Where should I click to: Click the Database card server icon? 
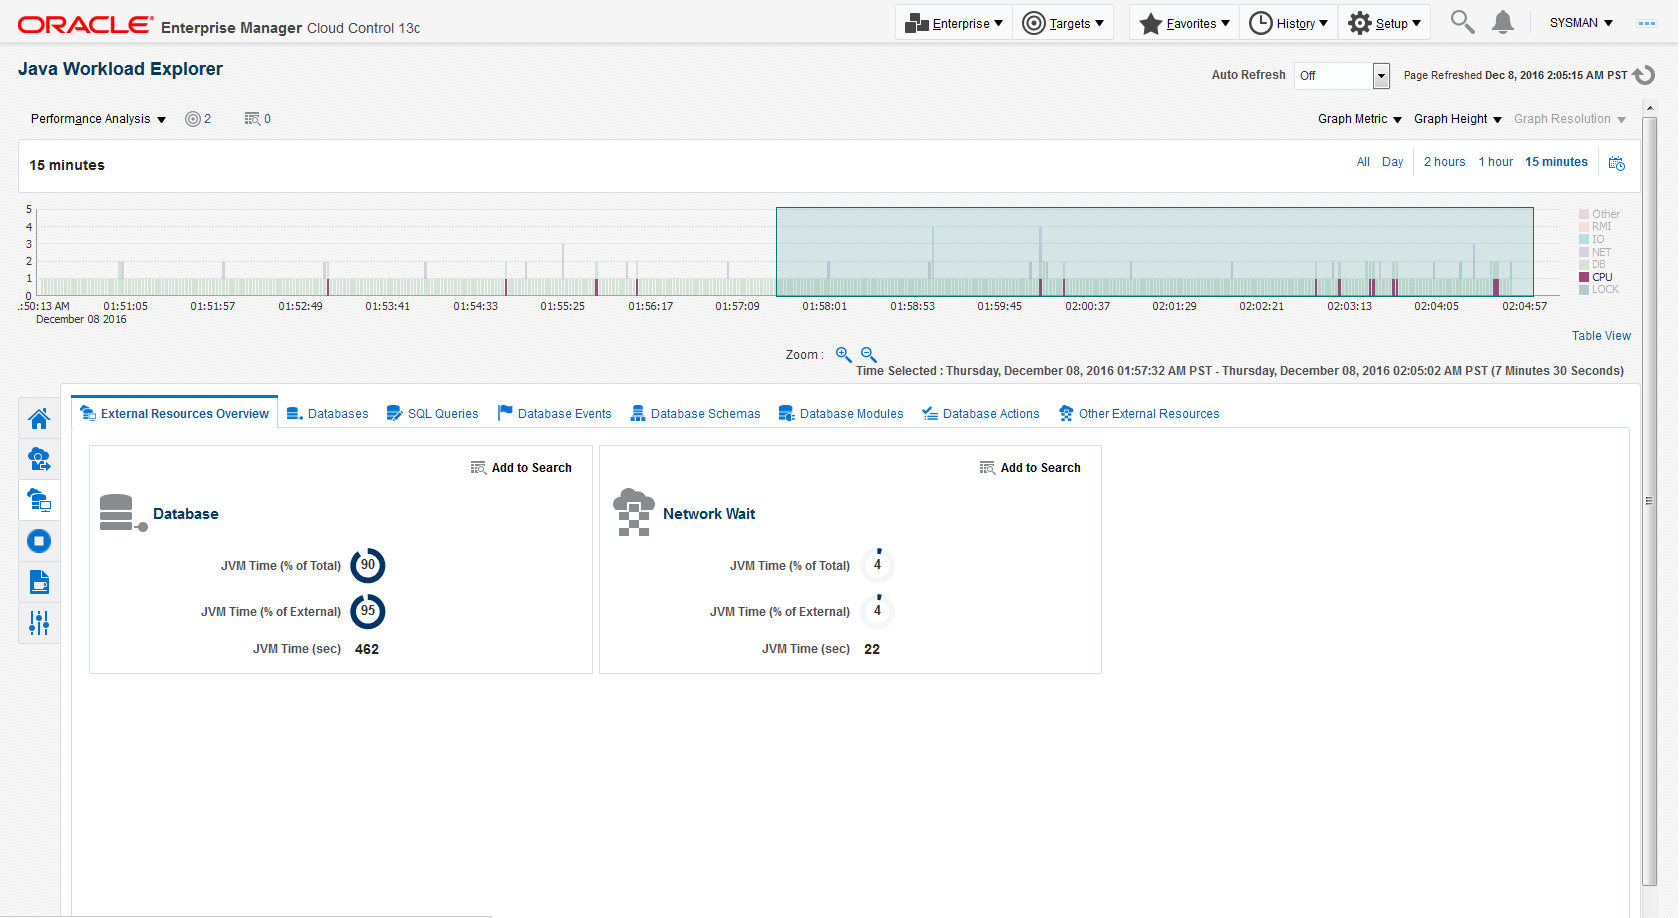point(123,513)
